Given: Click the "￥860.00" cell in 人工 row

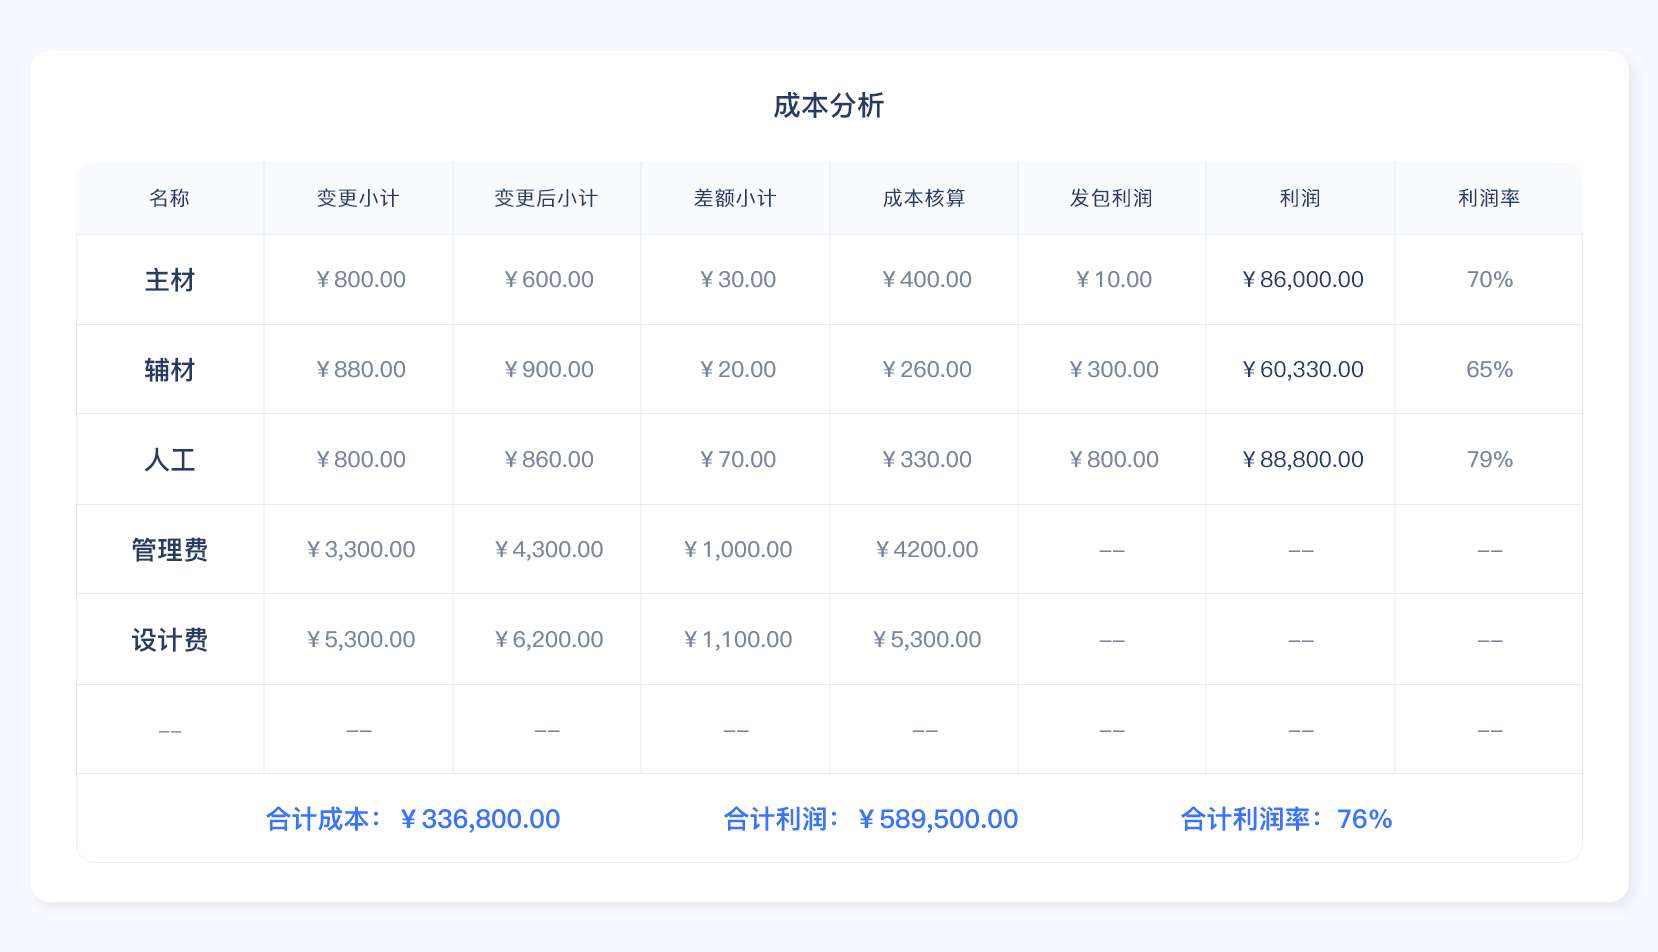Looking at the screenshot, I should (547, 460).
